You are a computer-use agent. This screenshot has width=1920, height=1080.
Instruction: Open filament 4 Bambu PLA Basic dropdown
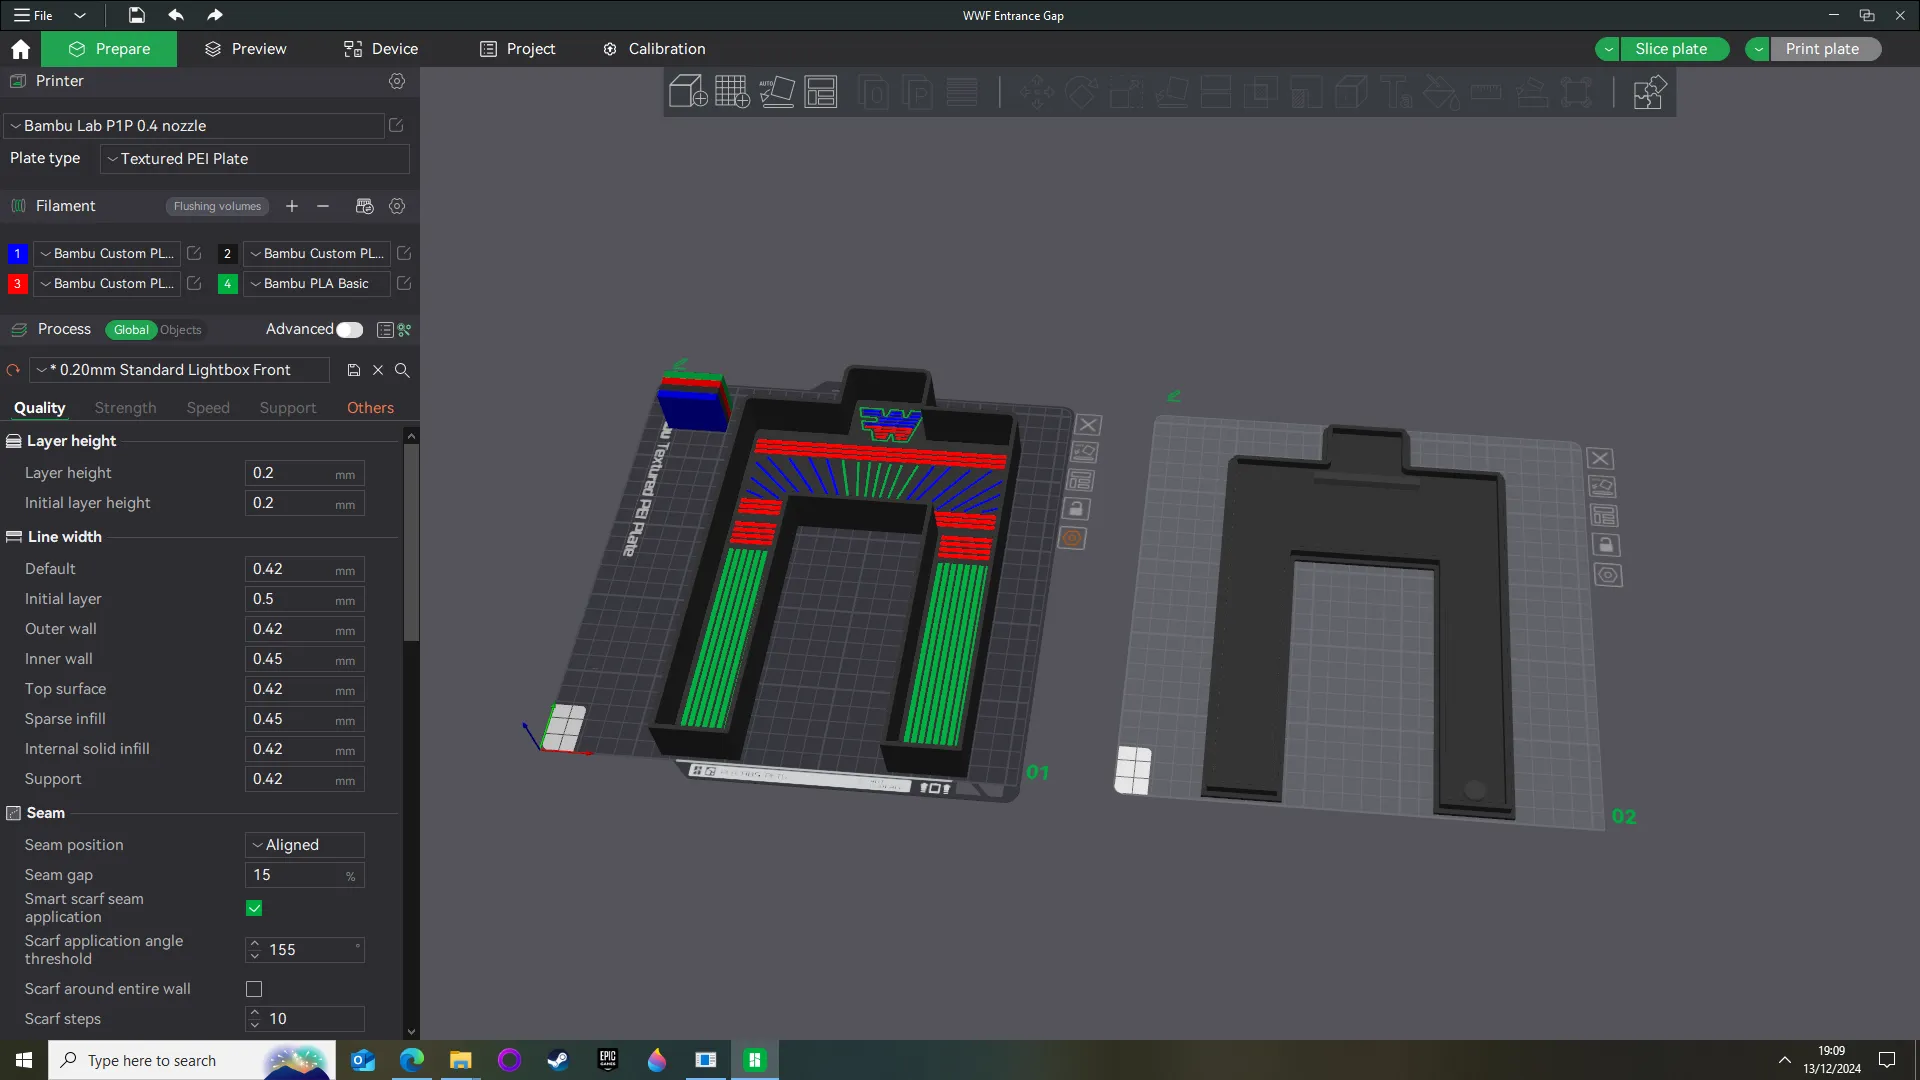click(317, 284)
